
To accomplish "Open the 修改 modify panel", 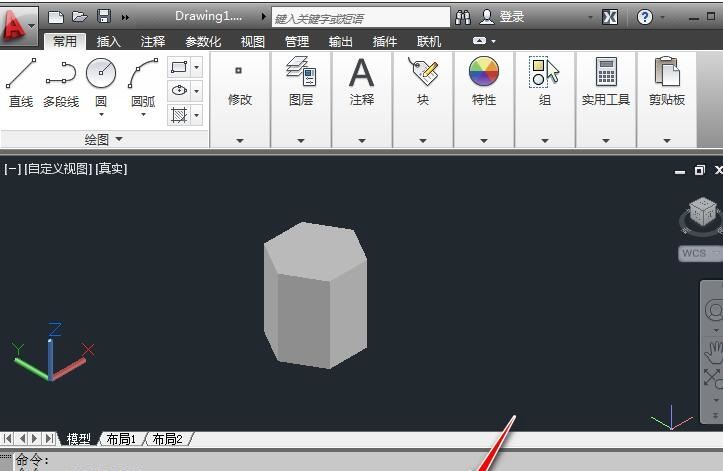I will click(240, 99).
